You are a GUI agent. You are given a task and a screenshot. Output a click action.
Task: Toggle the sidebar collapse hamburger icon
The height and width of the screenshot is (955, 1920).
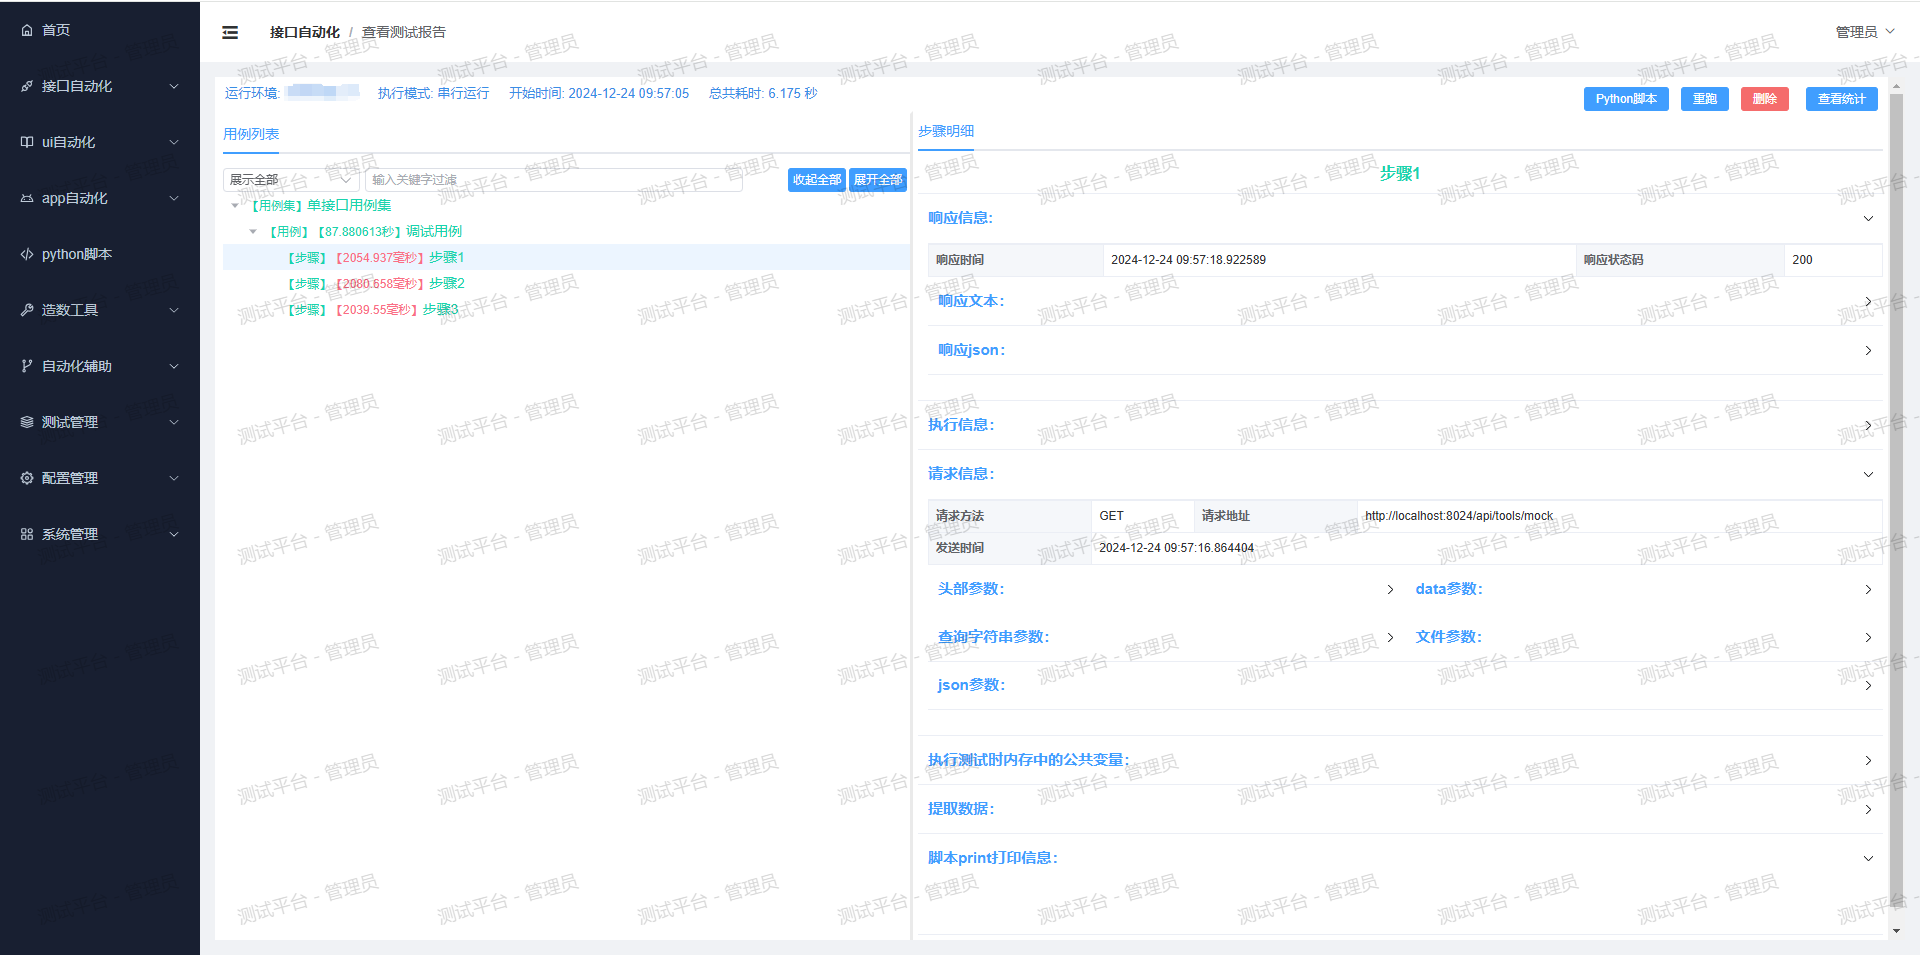point(230,32)
